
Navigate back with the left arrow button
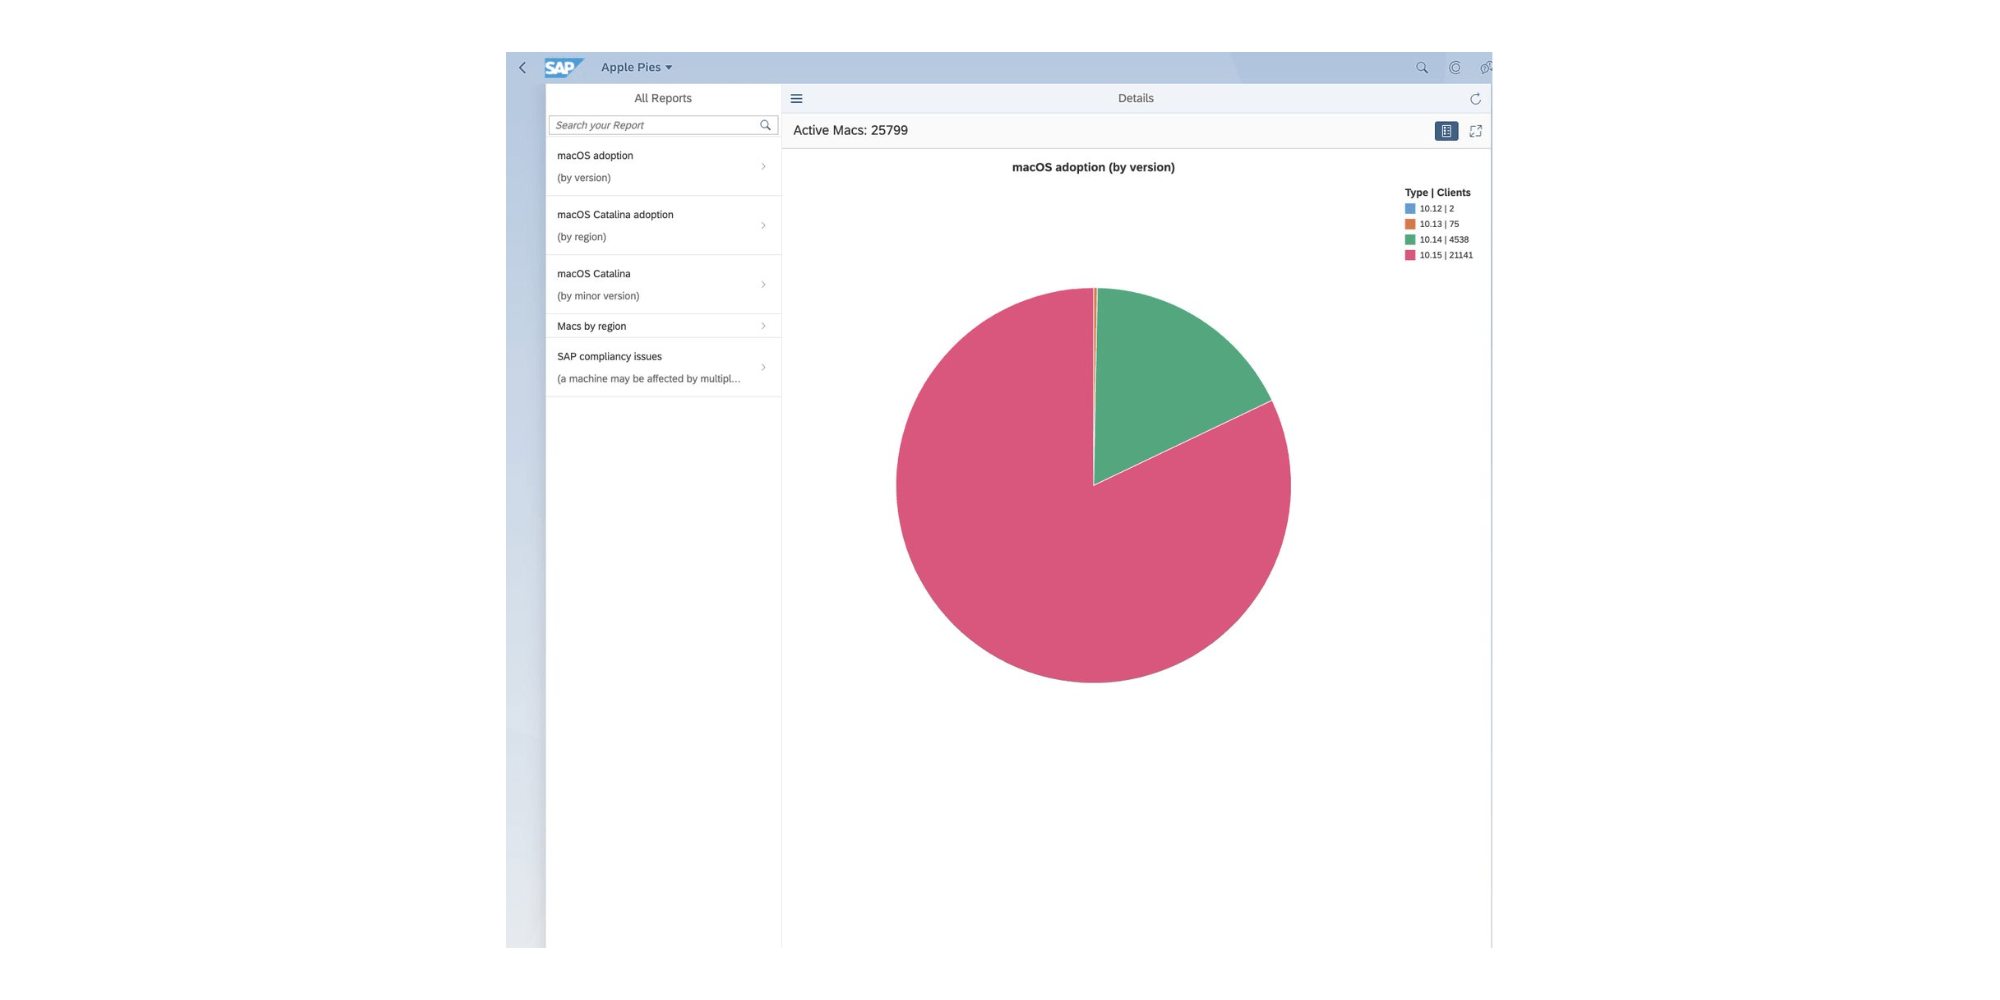click(521, 66)
